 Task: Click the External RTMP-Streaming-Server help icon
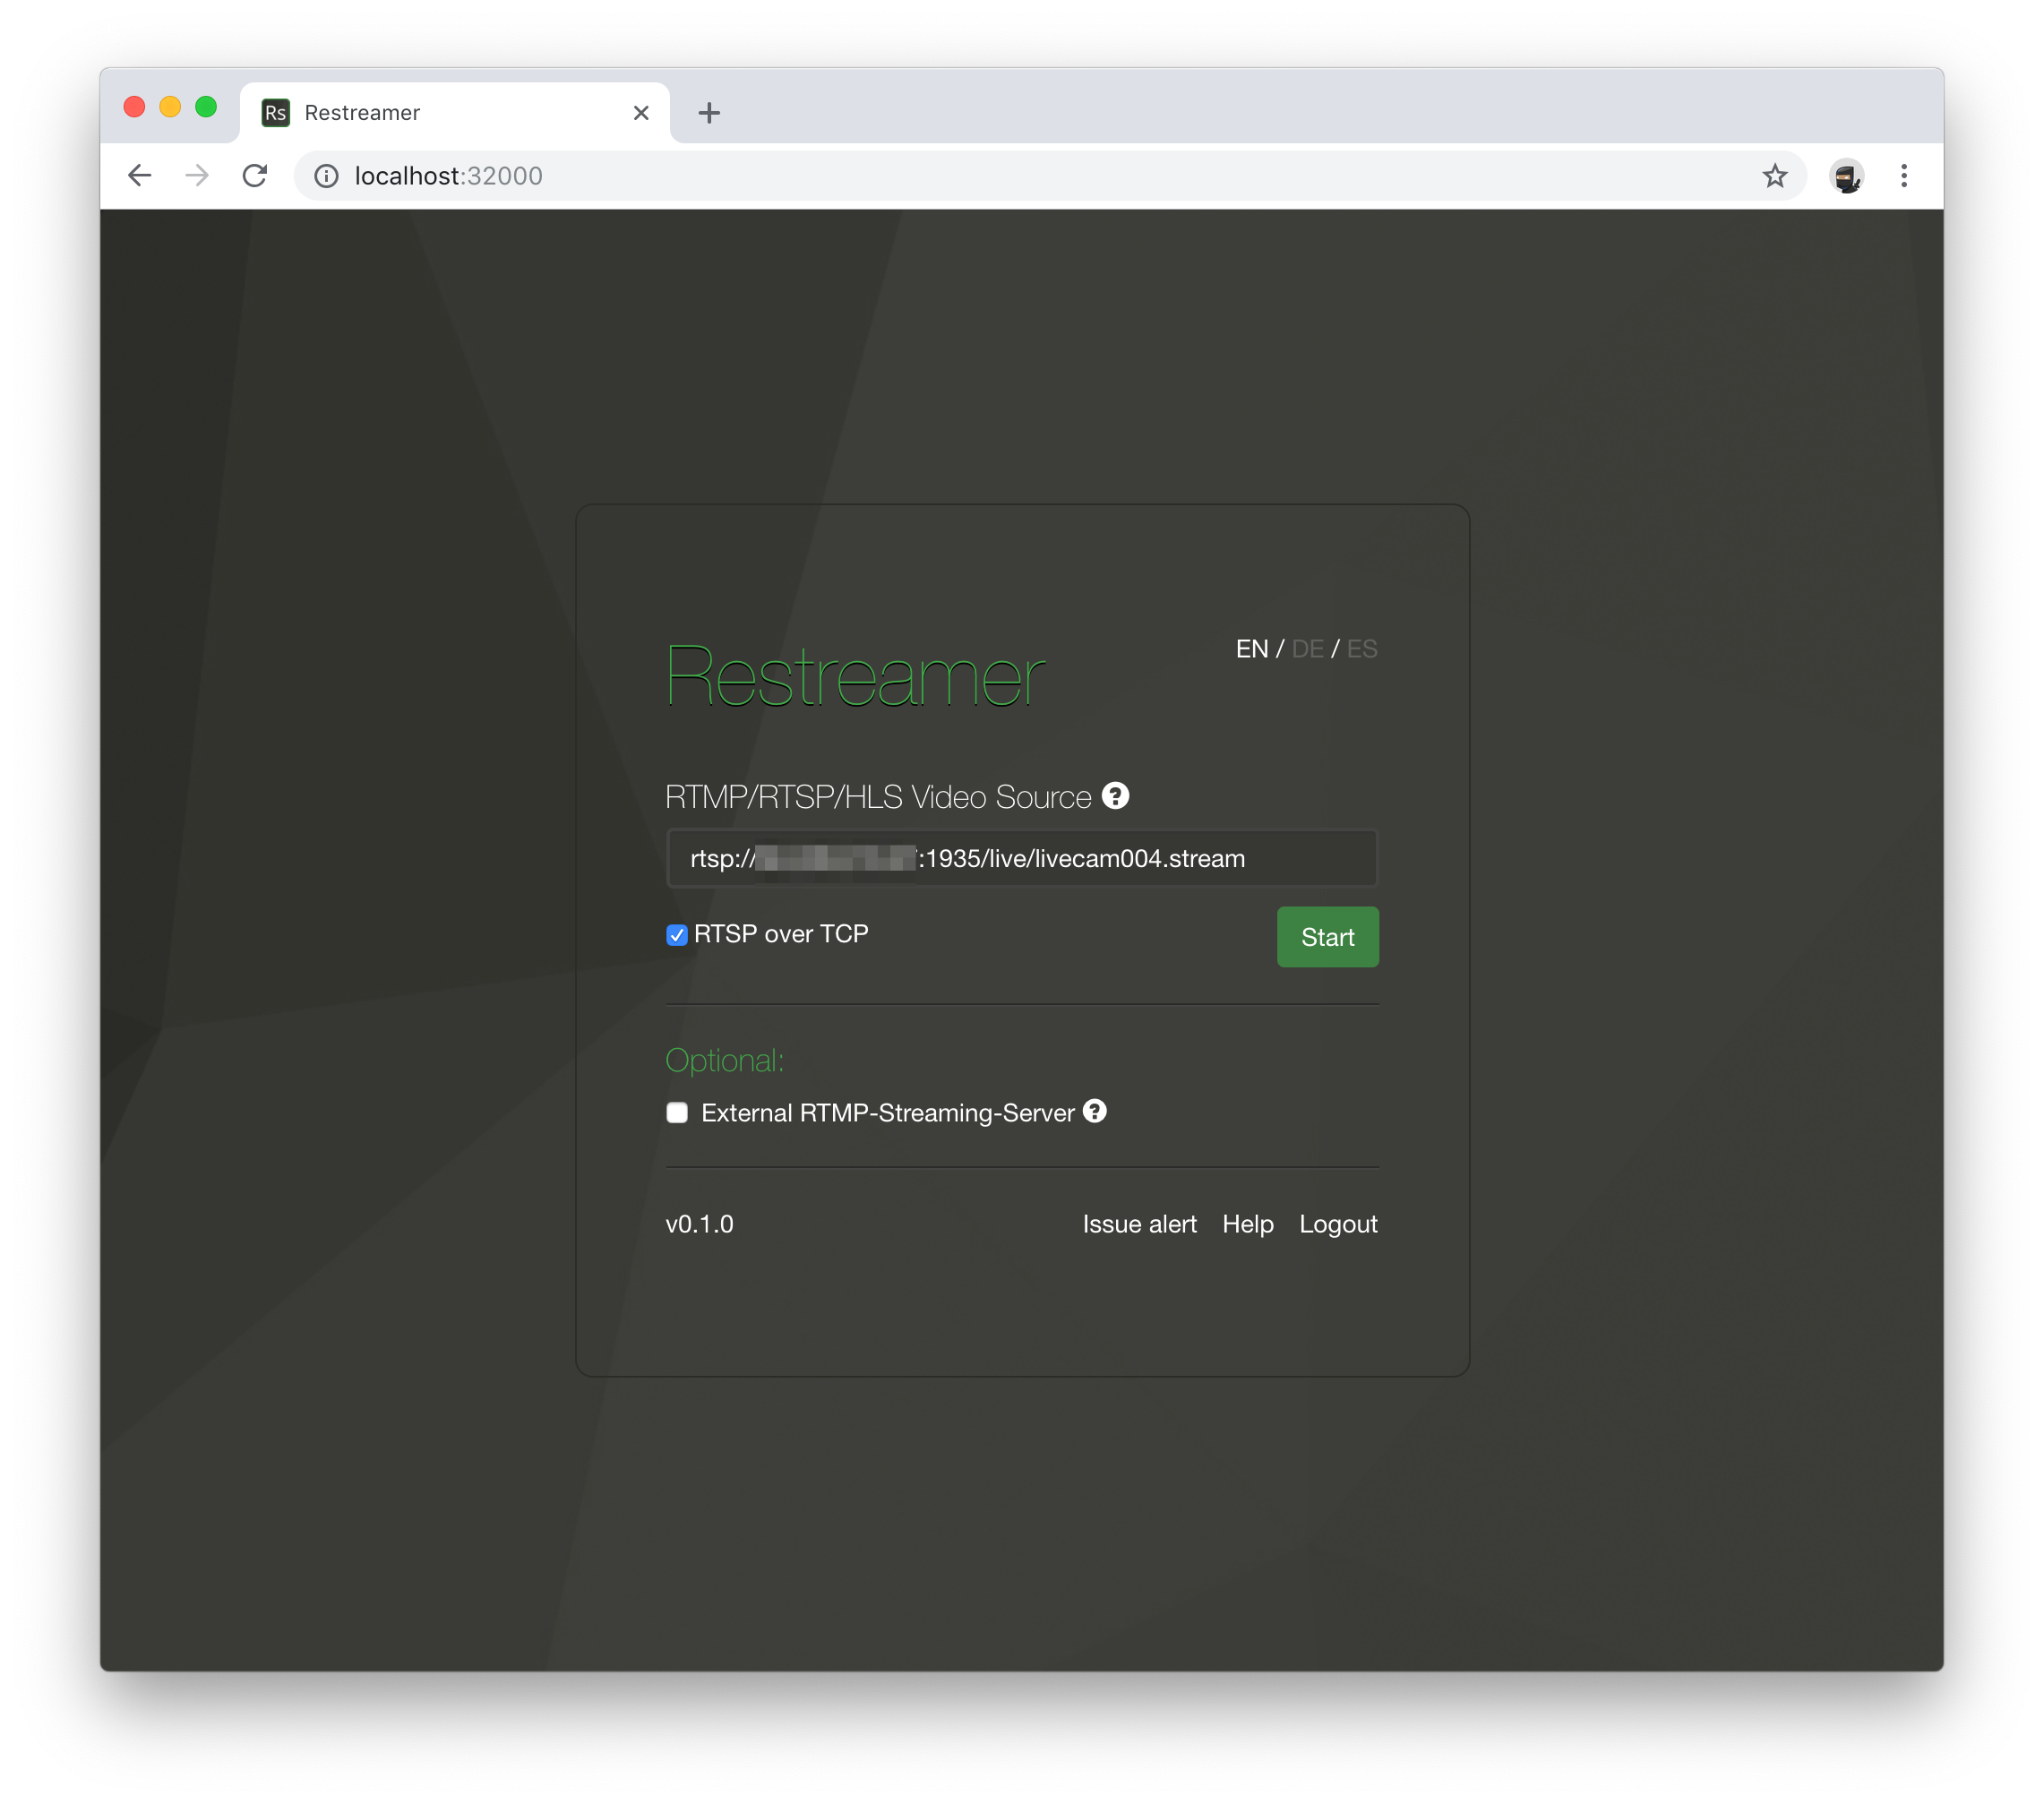(x=1095, y=1111)
